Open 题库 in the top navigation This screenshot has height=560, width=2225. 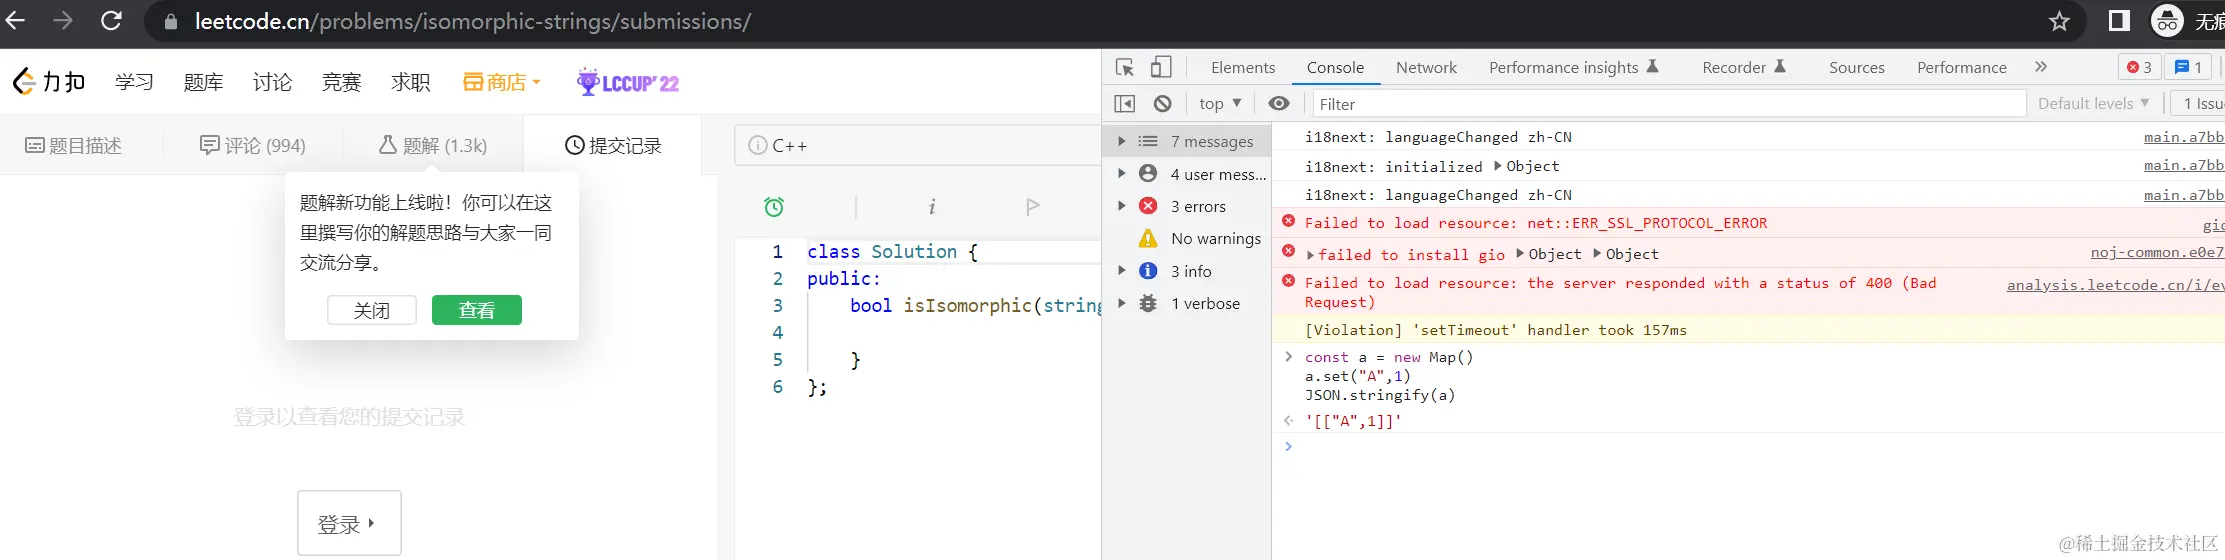[203, 82]
